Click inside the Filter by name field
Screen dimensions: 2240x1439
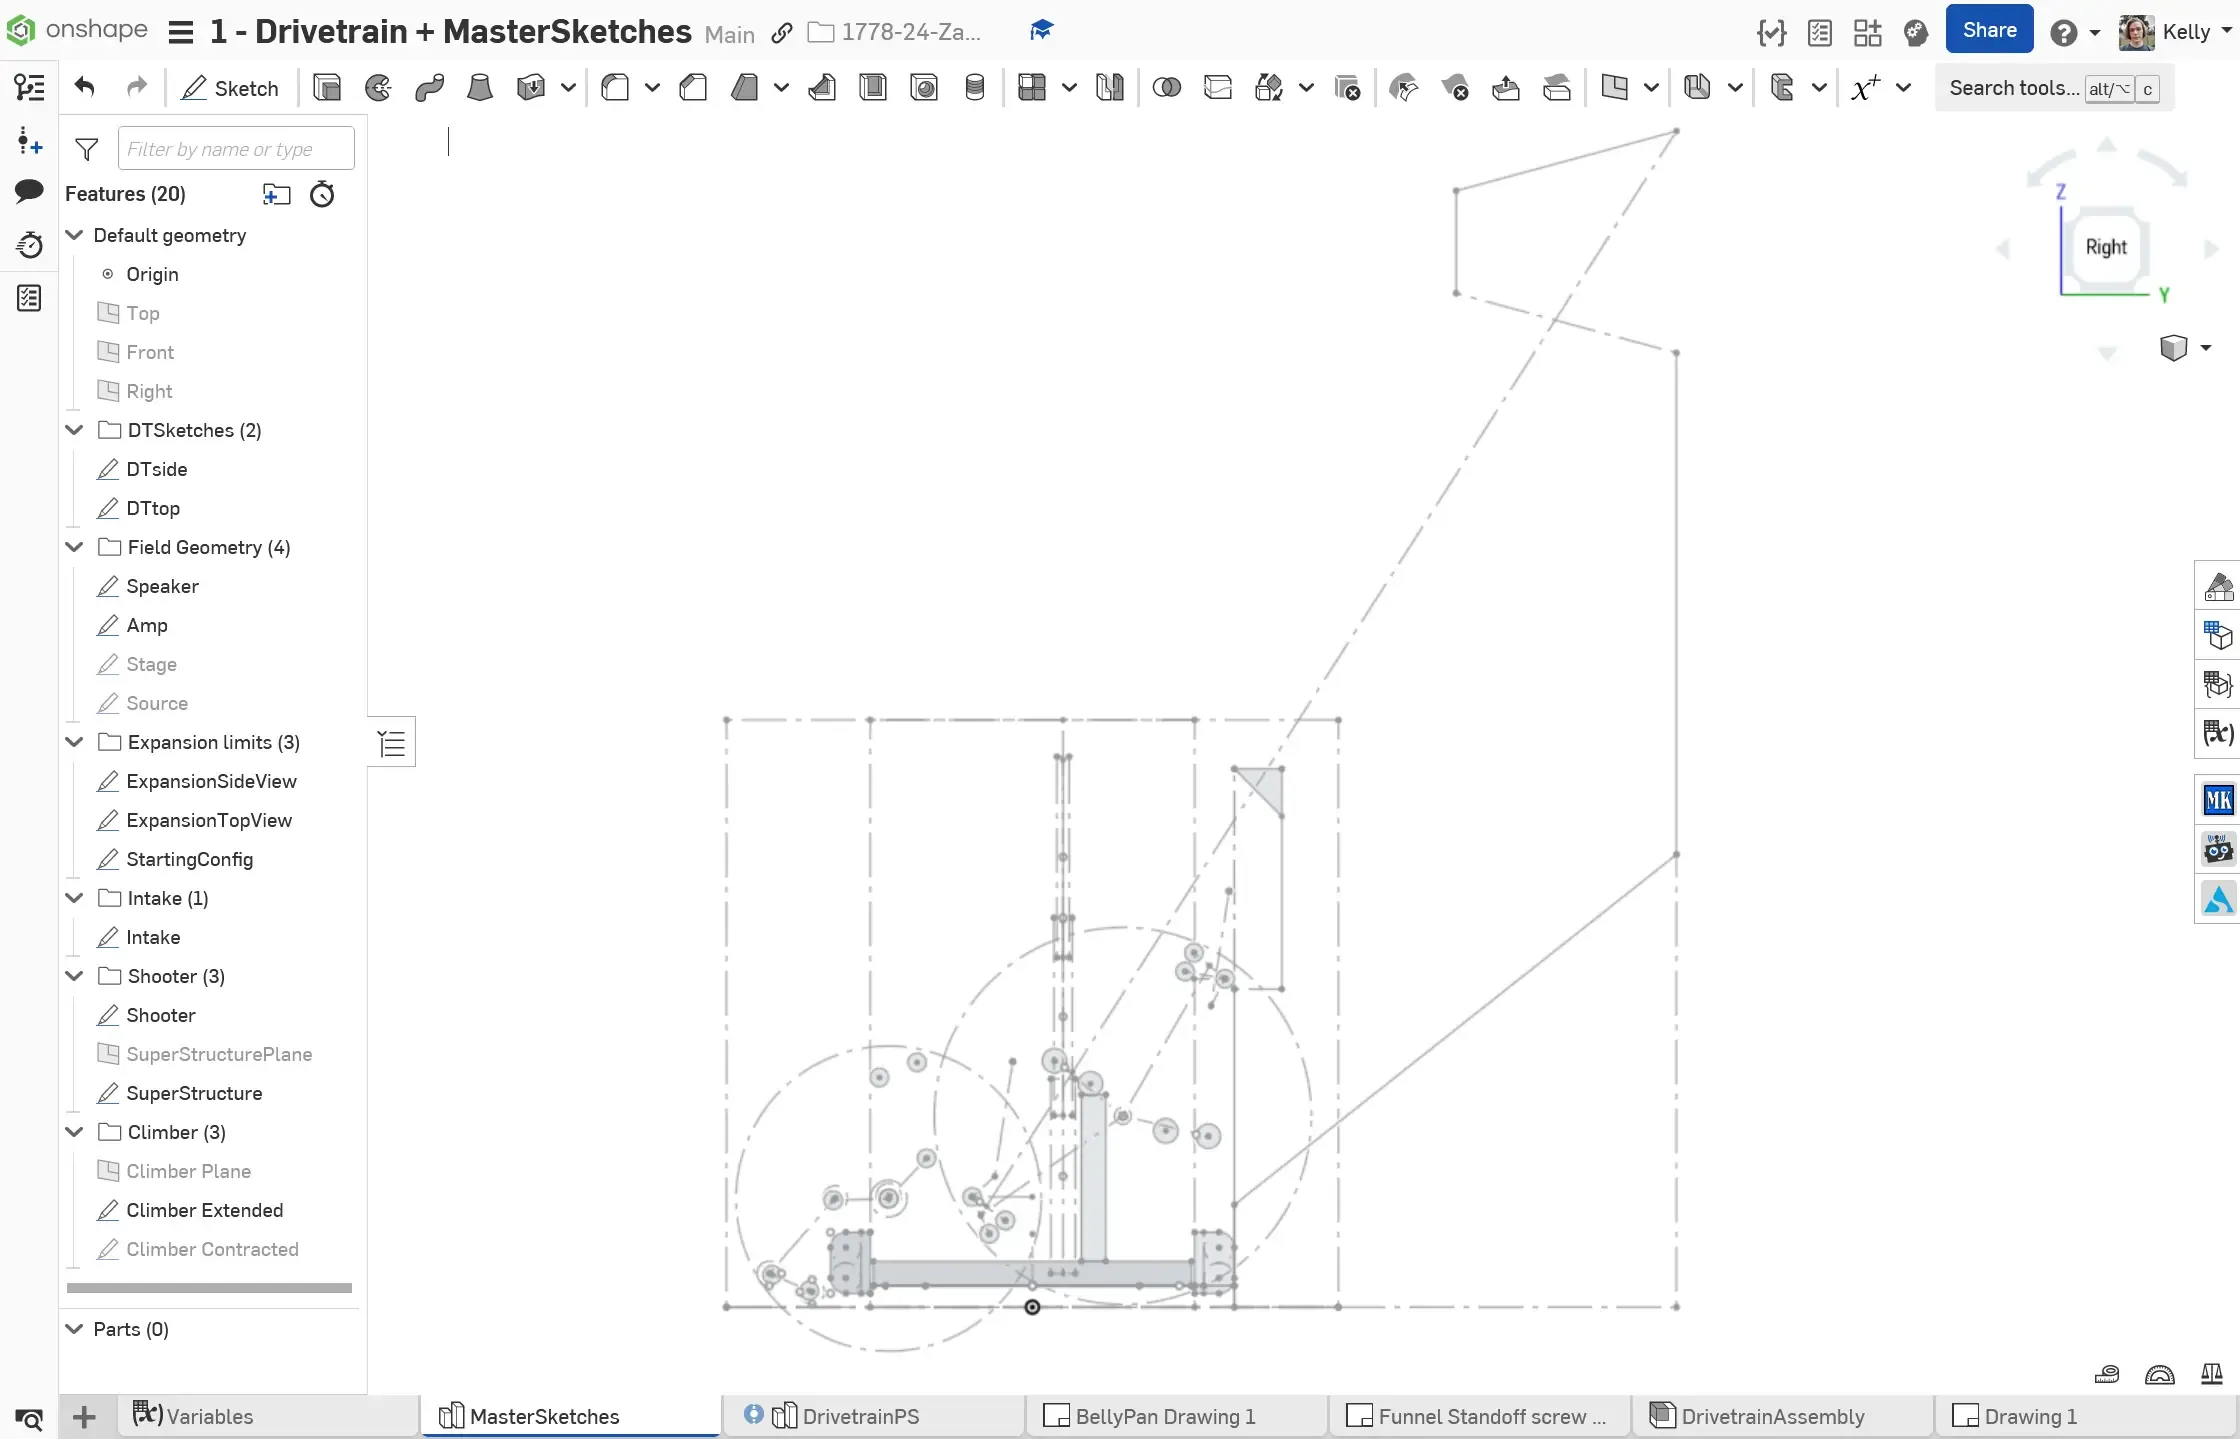pyautogui.click(x=236, y=148)
